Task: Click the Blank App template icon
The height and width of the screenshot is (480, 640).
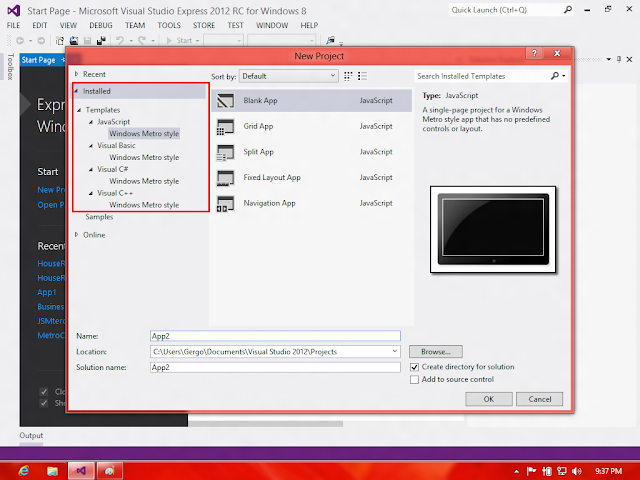Action: tap(225, 100)
